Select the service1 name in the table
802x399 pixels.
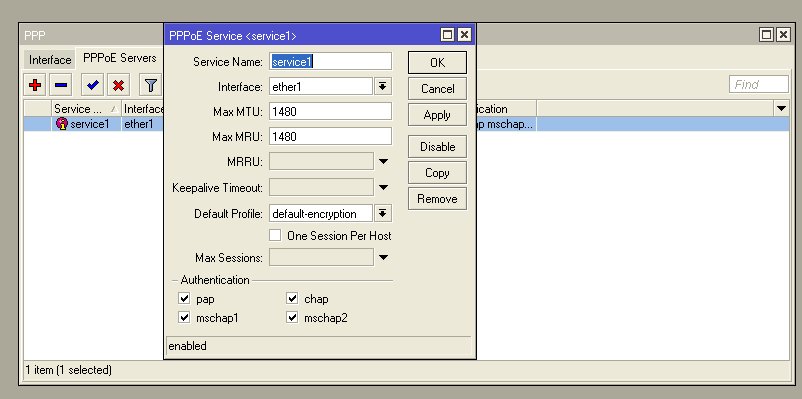coord(90,124)
